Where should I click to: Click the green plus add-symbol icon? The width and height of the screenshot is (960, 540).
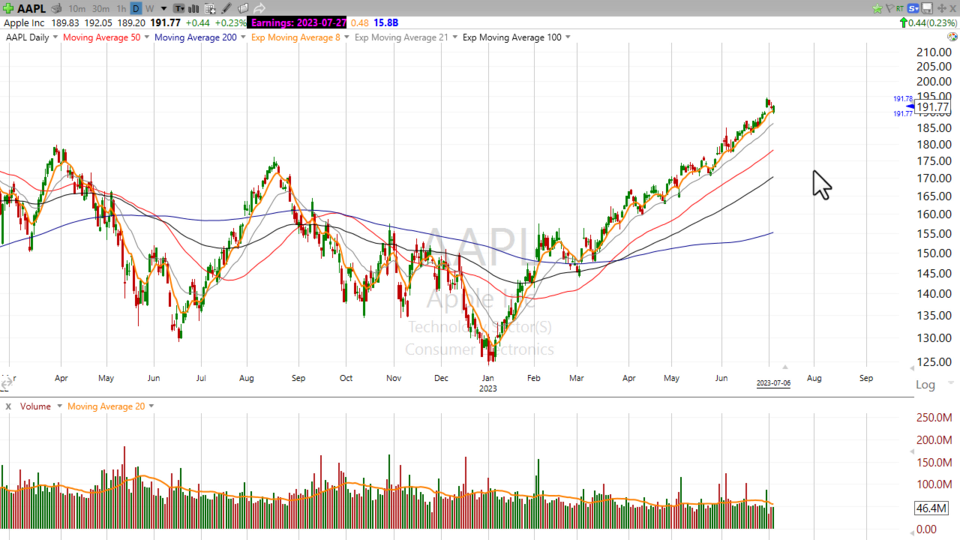pos(9,9)
